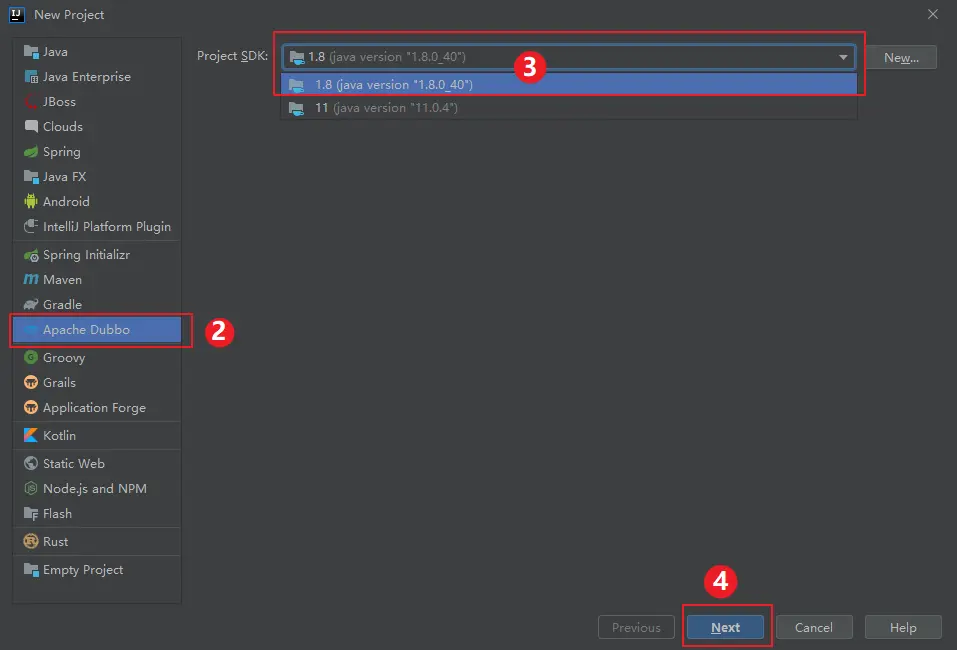Select the Android robot icon
Viewport: 957px width, 650px height.
point(31,201)
